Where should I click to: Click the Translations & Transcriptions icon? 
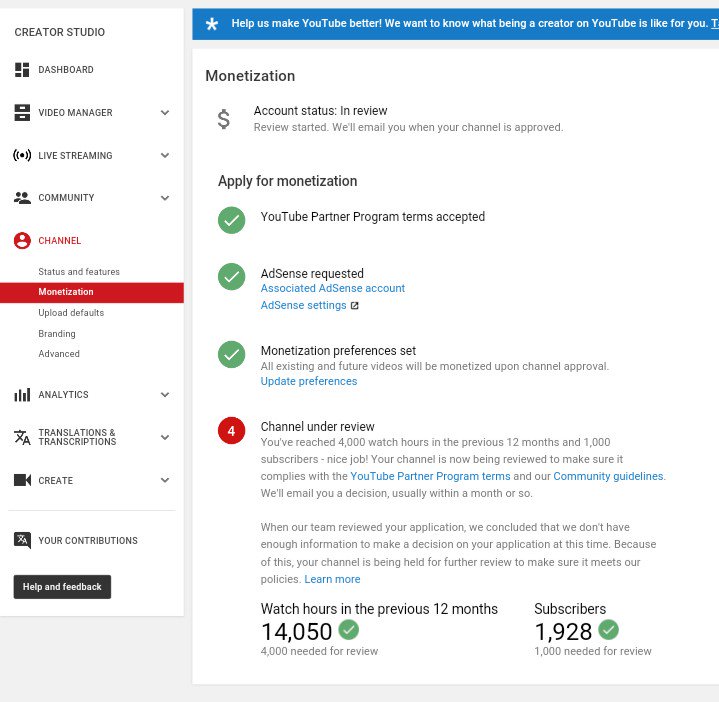22,437
